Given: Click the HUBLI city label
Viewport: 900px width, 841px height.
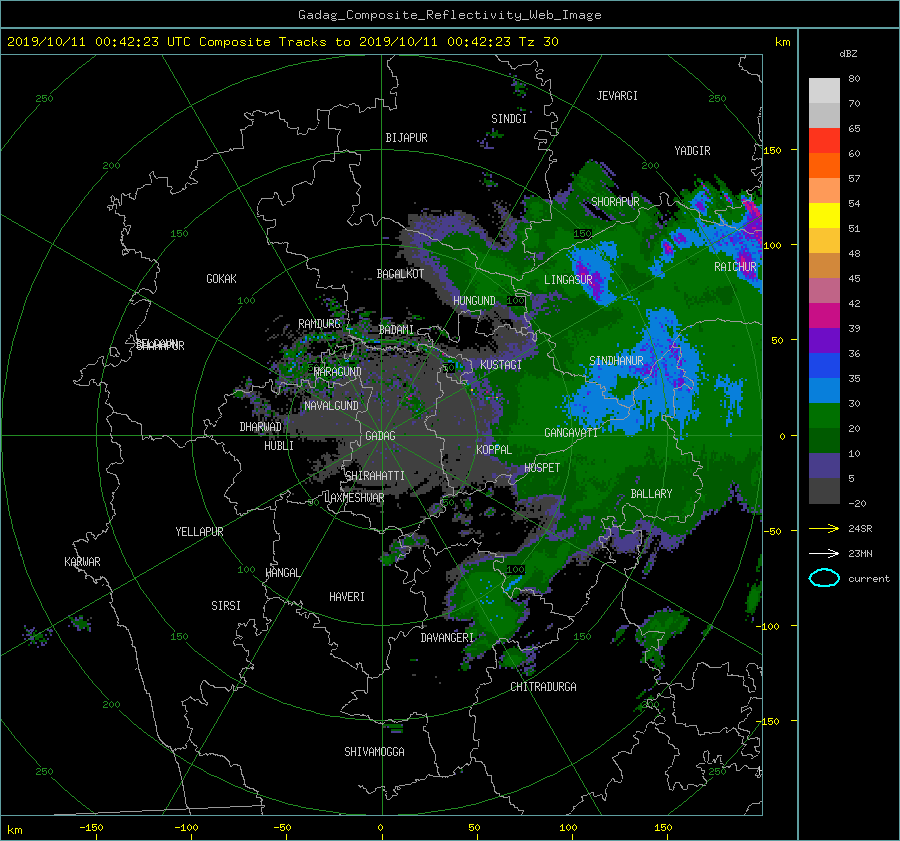Looking at the screenshot, I should 278,446.
